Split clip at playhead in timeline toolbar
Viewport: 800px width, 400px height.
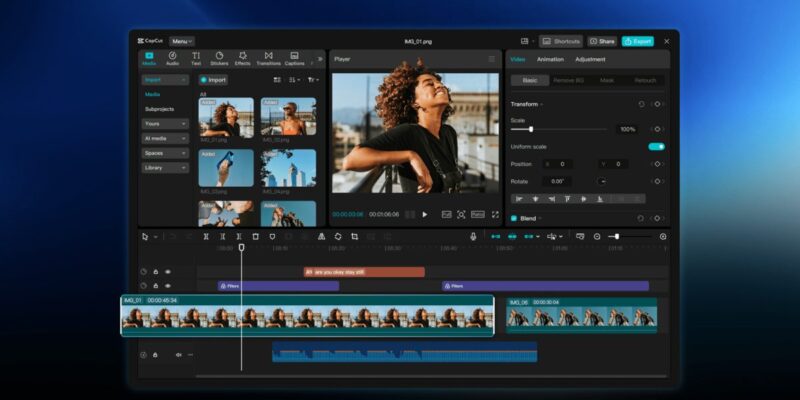click(x=206, y=237)
